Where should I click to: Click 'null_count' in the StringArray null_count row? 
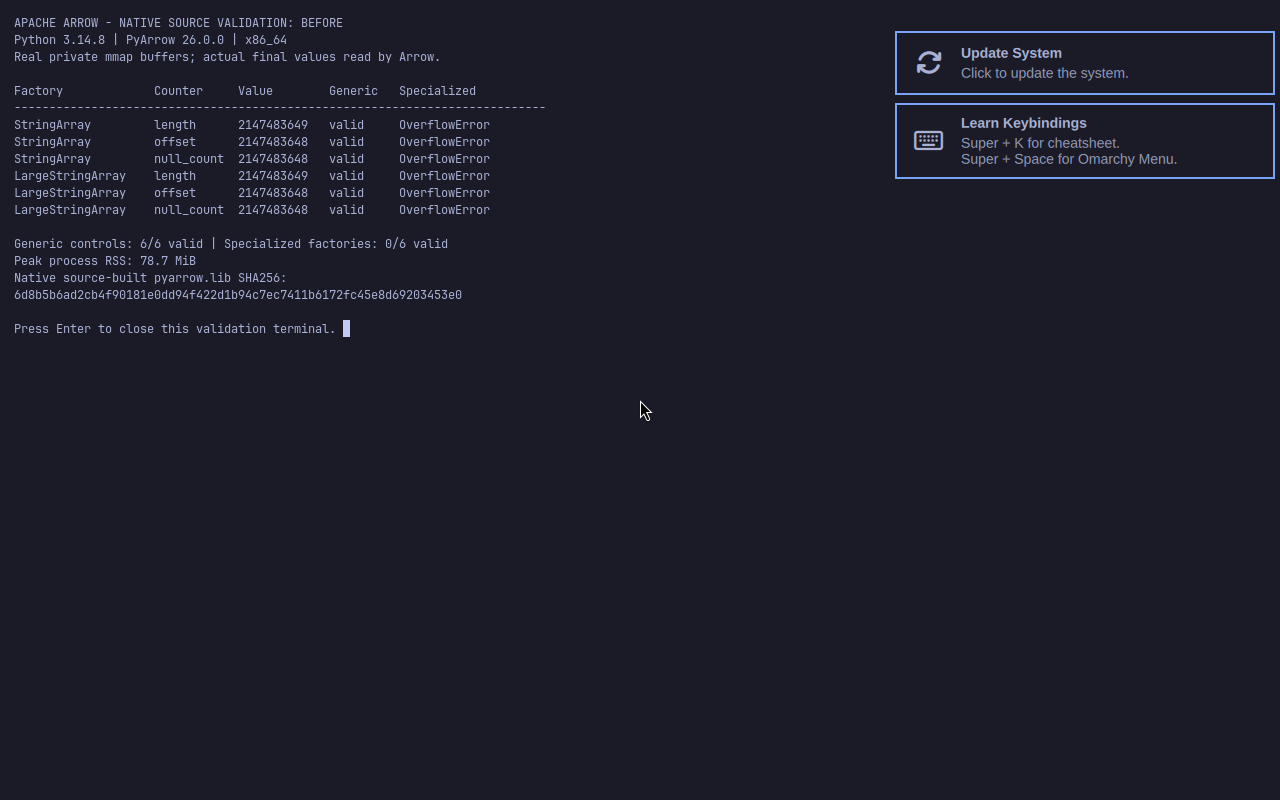coord(189,159)
